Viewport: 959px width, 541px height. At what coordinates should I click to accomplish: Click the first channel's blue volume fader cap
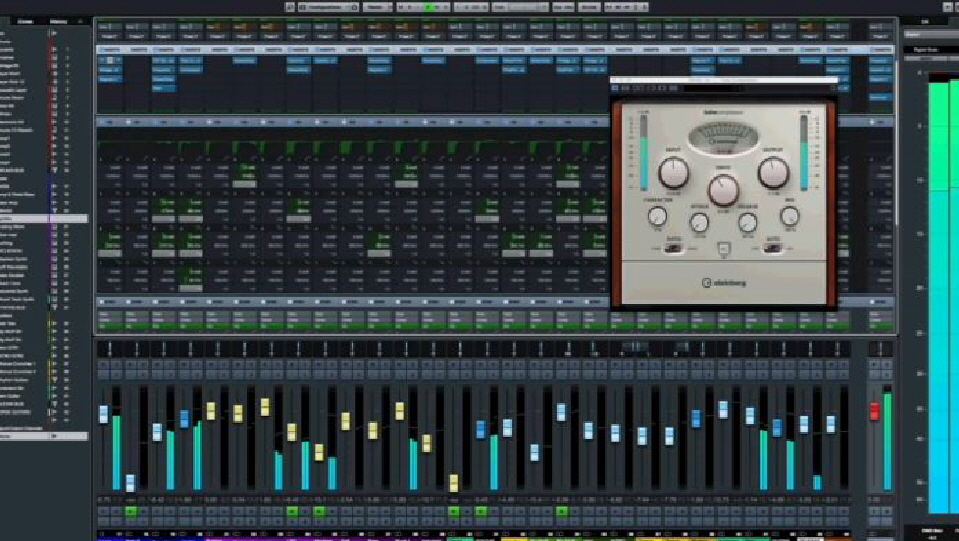(103, 414)
